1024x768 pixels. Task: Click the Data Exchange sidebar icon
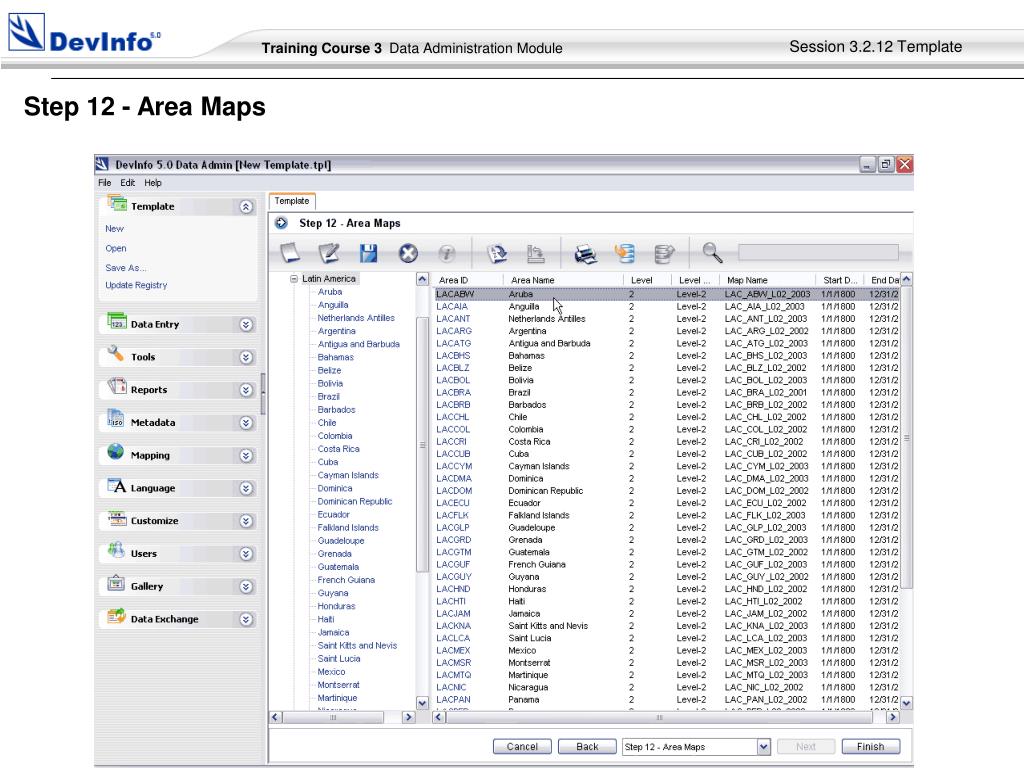(116, 616)
